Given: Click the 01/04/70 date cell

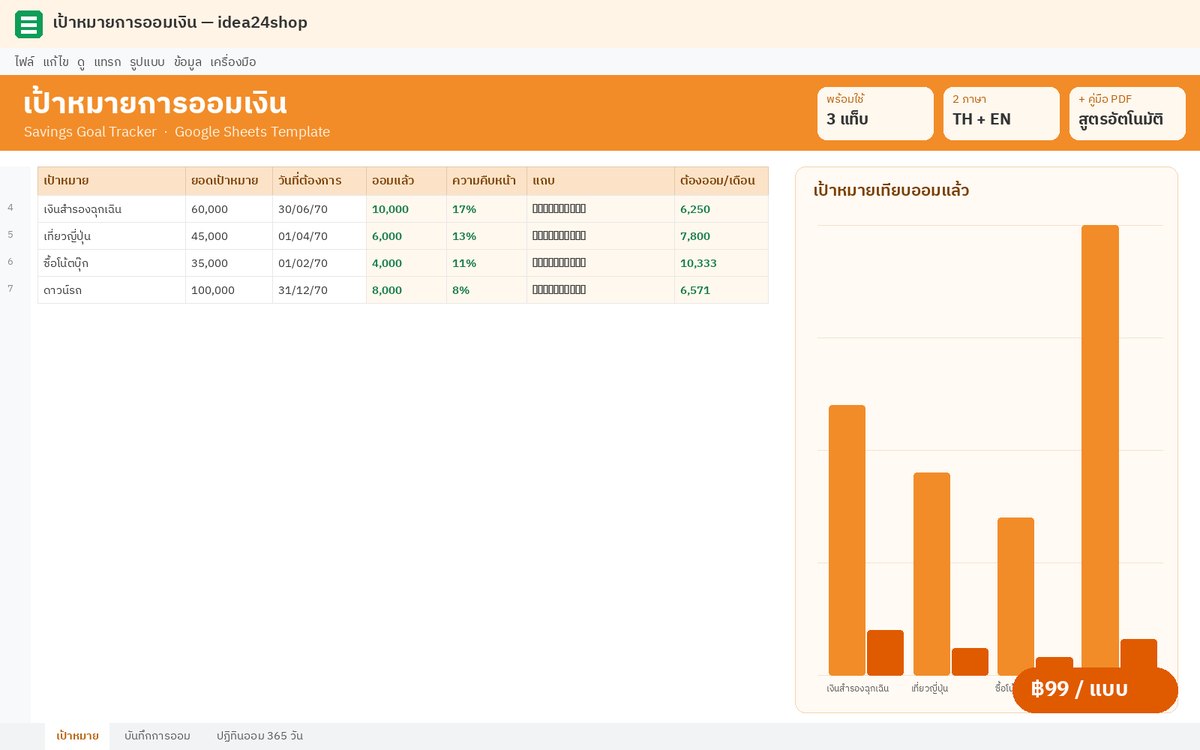Looking at the screenshot, I should coord(319,236).
